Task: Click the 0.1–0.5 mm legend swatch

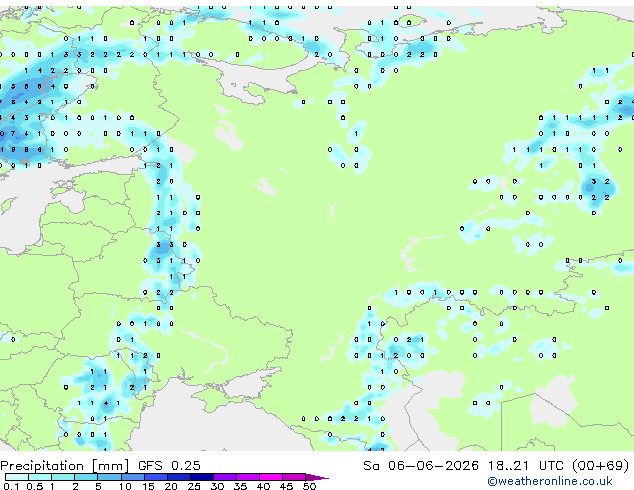Action: click(x=17, y=477)
